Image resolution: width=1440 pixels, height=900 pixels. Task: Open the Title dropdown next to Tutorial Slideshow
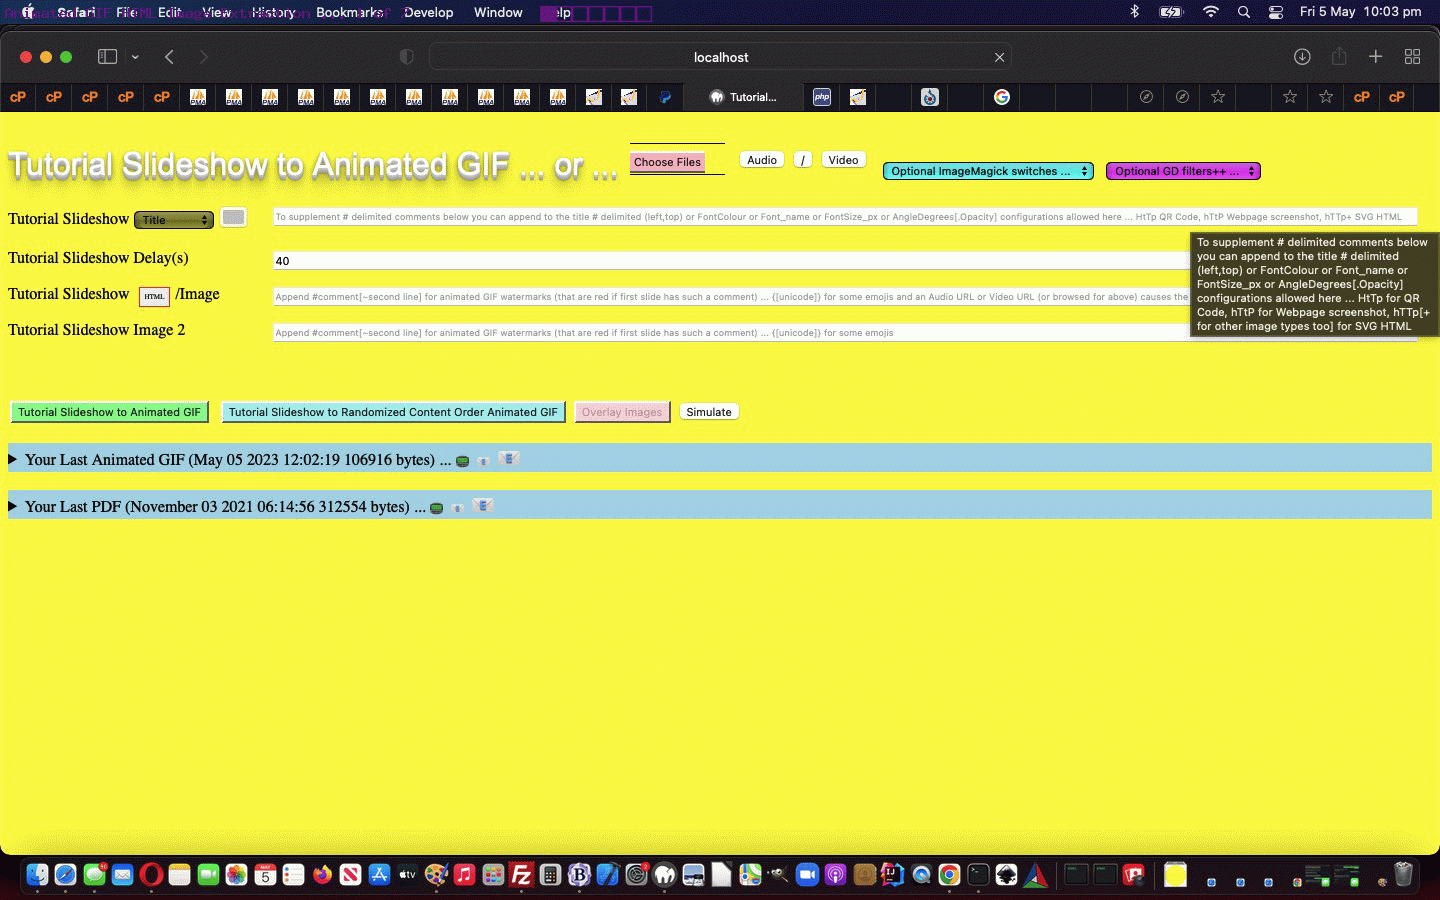click(x=173, y=217)
